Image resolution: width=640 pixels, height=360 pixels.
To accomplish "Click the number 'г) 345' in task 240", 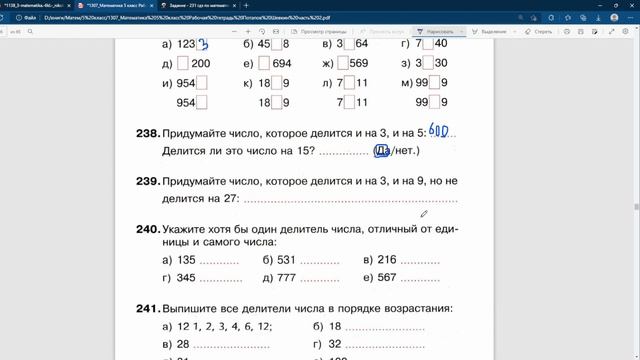I will point(179,278).
